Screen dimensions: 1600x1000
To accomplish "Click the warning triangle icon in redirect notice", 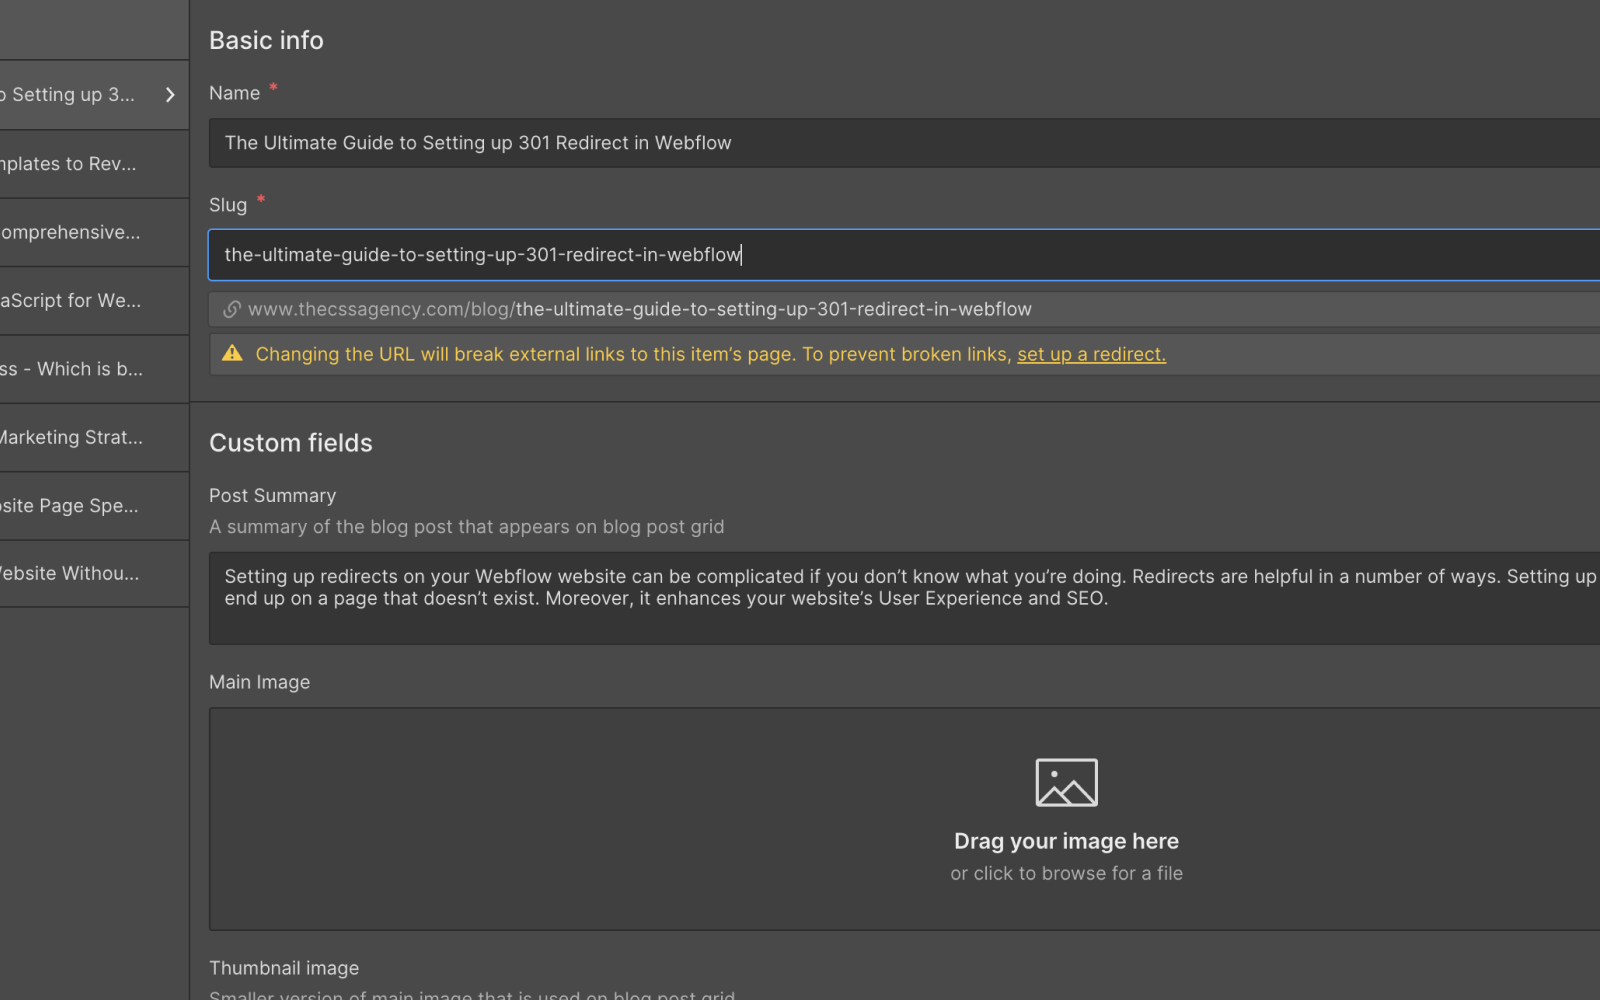I will (x=232, y=353).
